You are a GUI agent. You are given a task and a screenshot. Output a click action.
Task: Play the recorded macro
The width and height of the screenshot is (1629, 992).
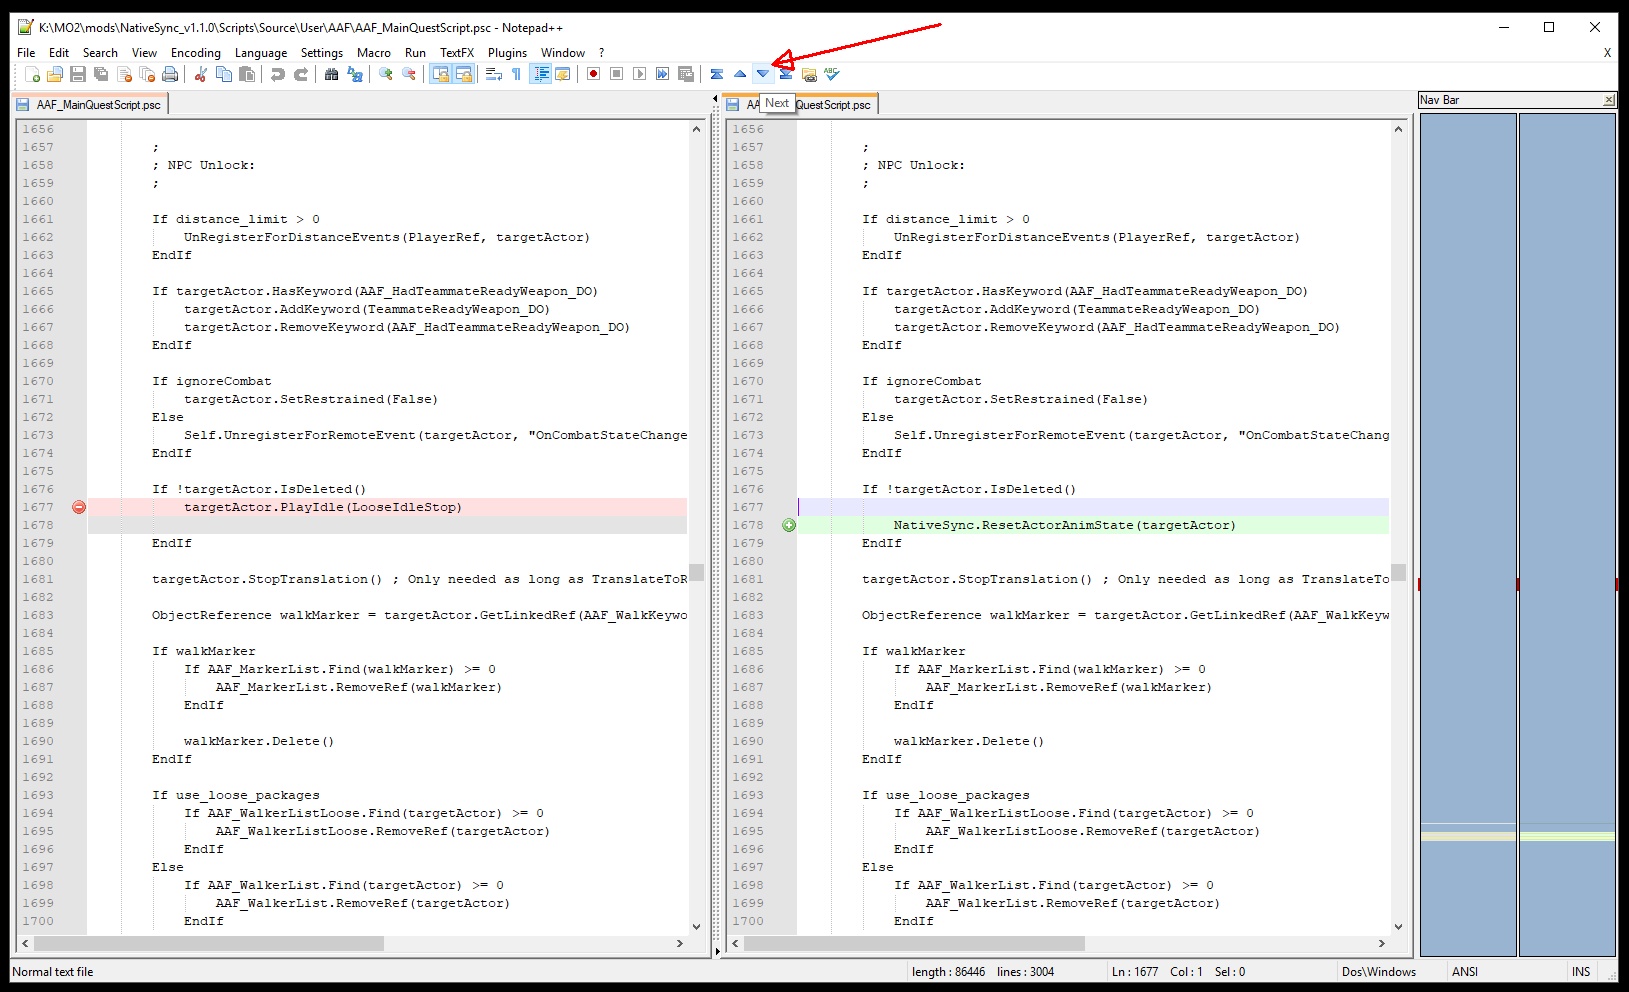point(639,73)
